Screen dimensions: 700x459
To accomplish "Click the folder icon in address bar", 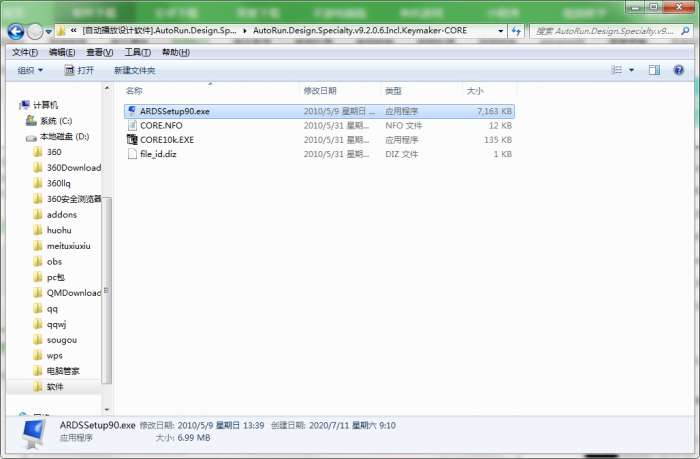I will [x=61, y=31].
